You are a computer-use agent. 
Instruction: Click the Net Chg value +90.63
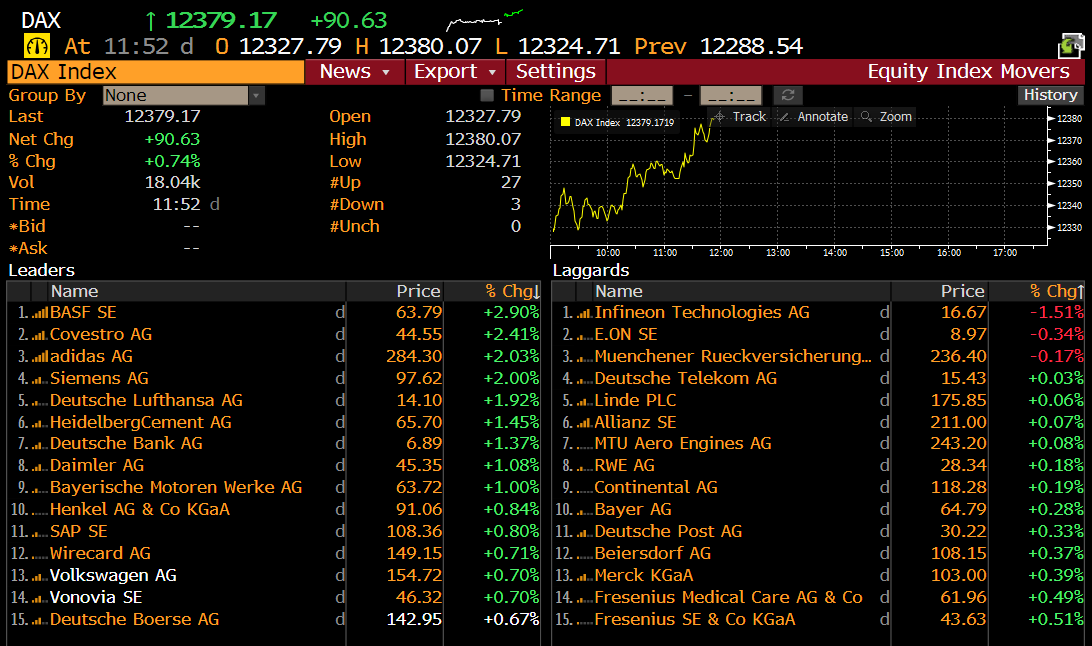[172, 139]
